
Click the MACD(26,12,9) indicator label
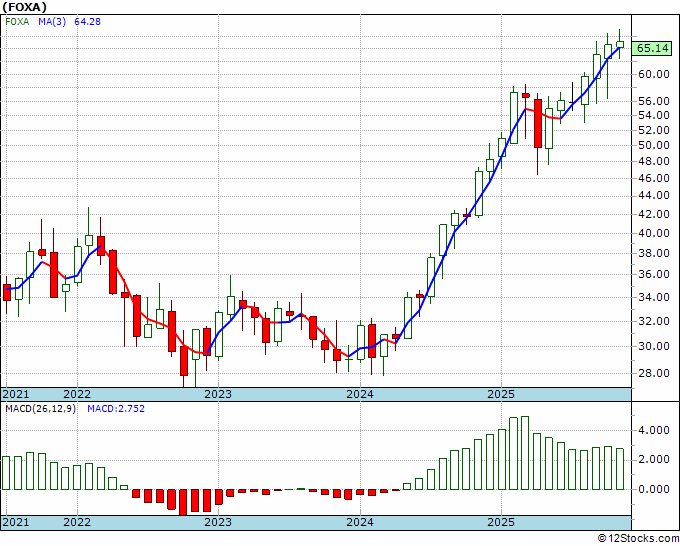point(40,409)
